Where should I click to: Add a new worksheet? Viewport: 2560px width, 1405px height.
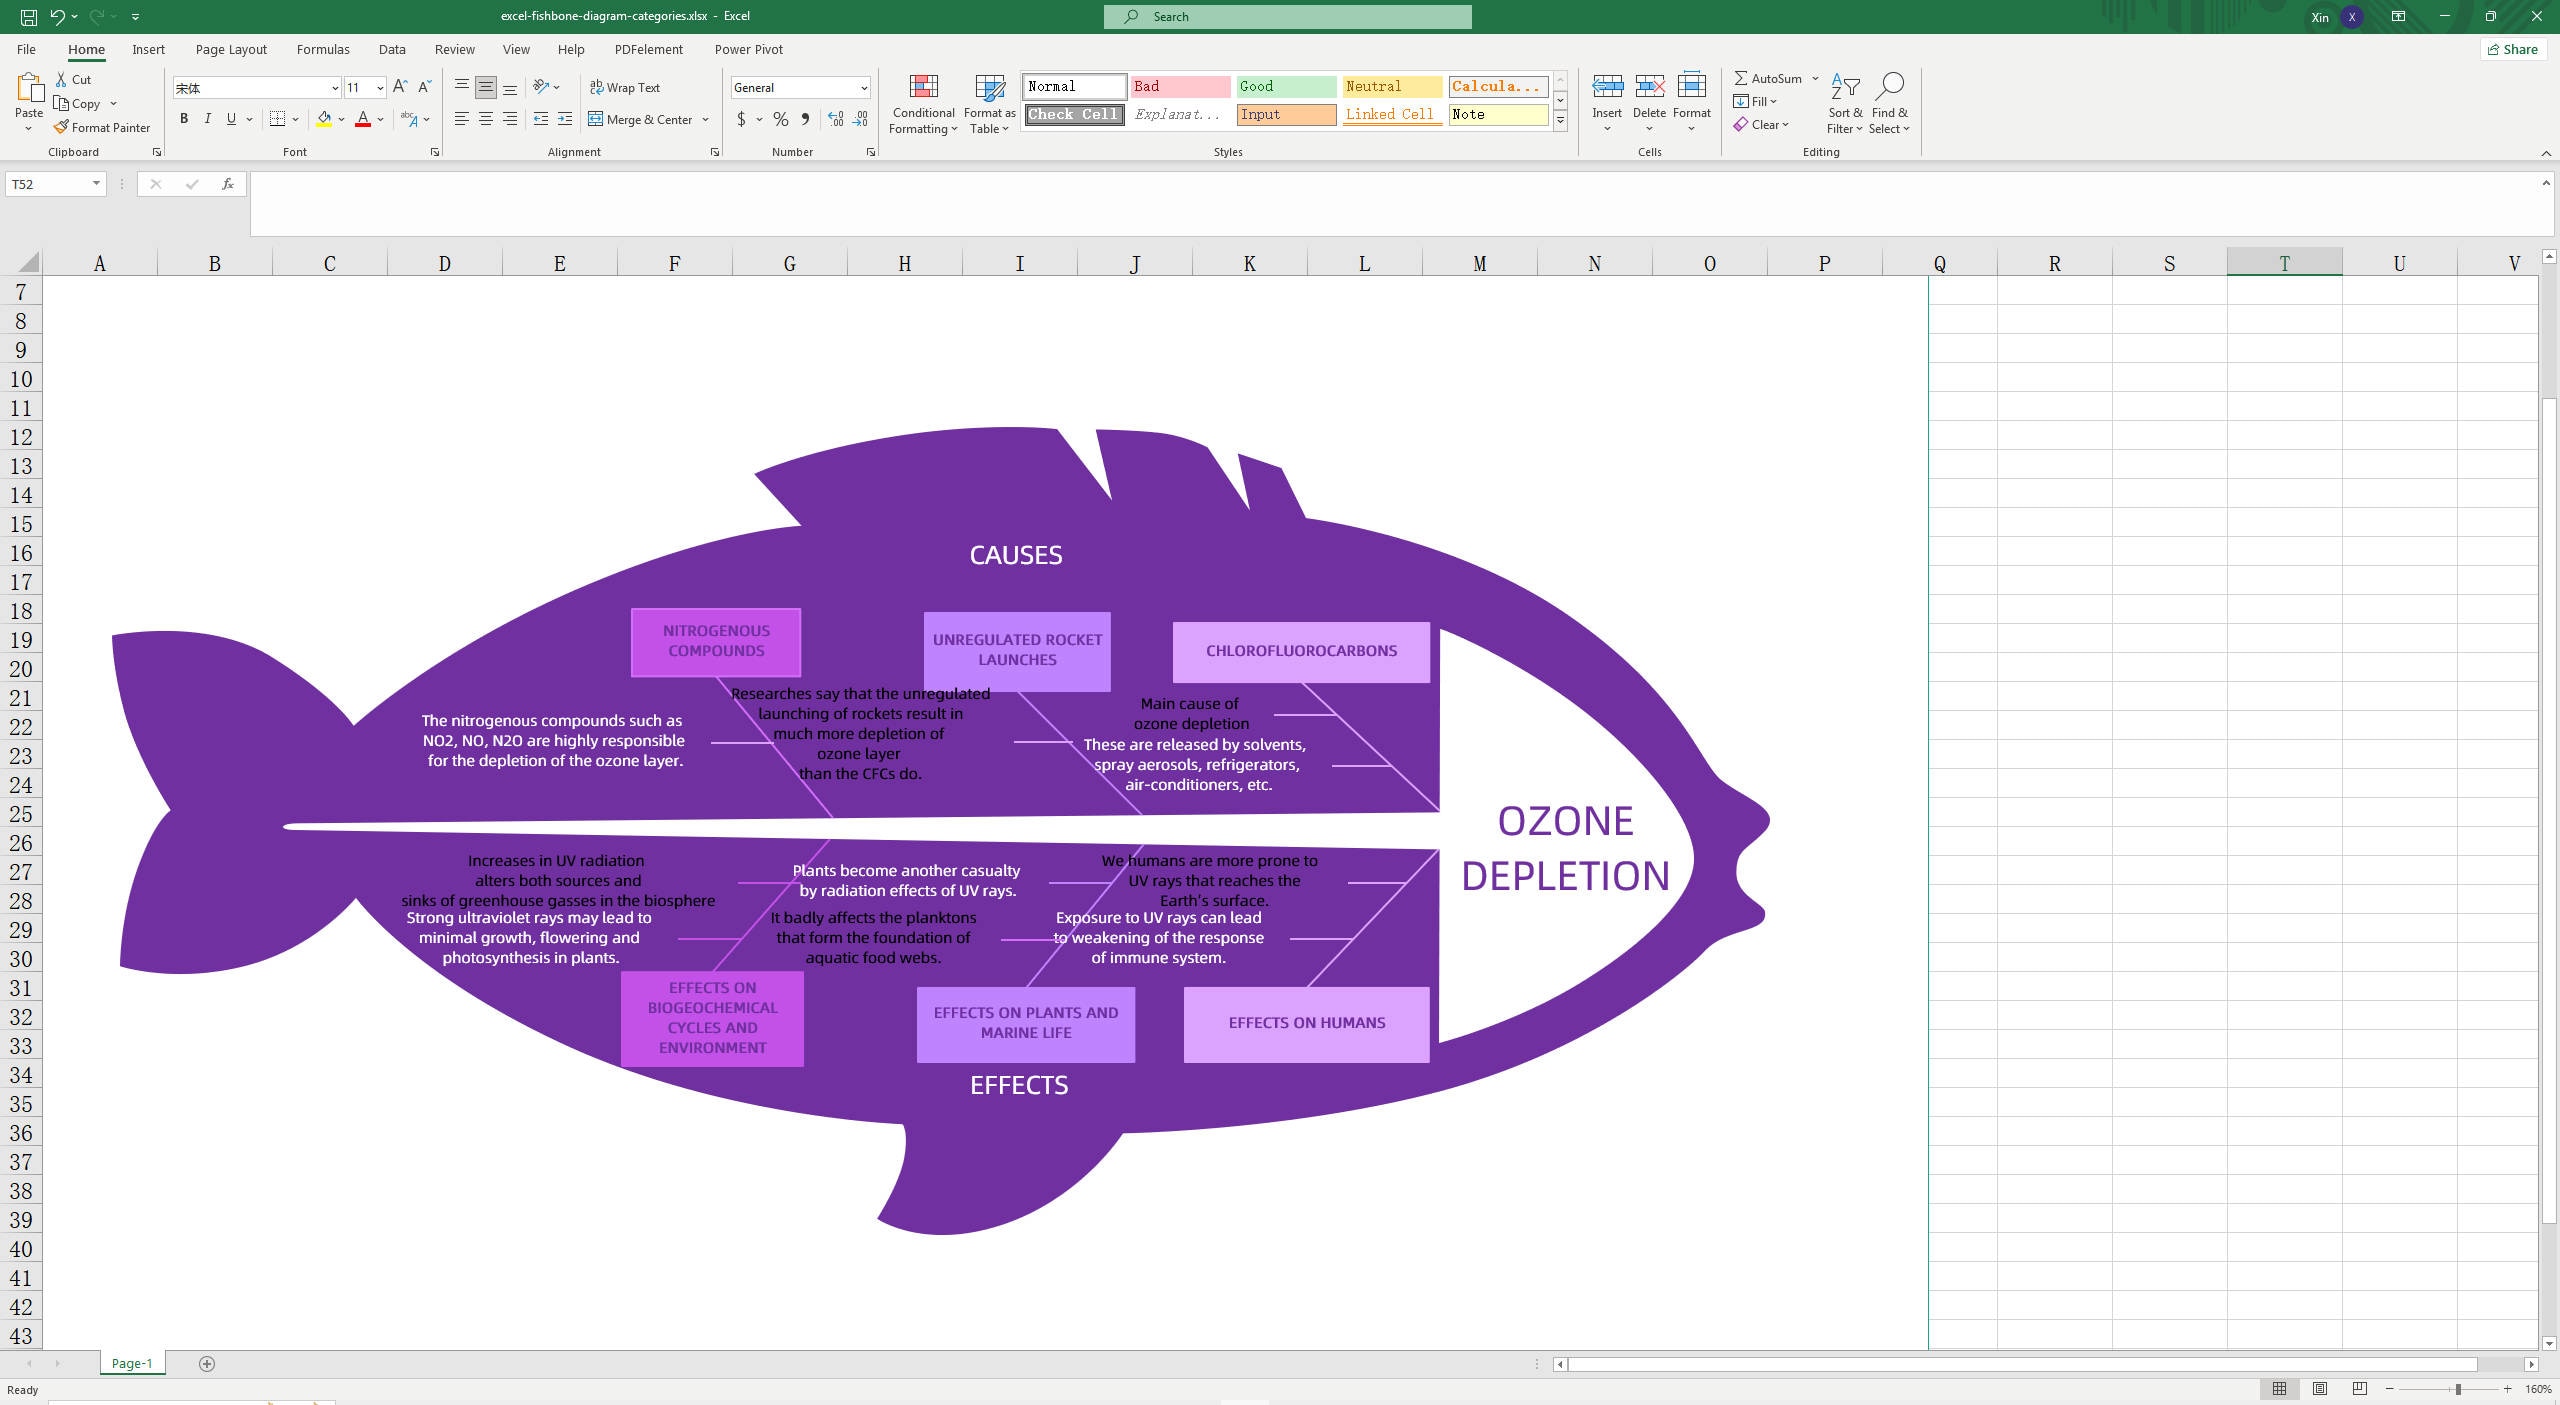(x=206, y=1363)
